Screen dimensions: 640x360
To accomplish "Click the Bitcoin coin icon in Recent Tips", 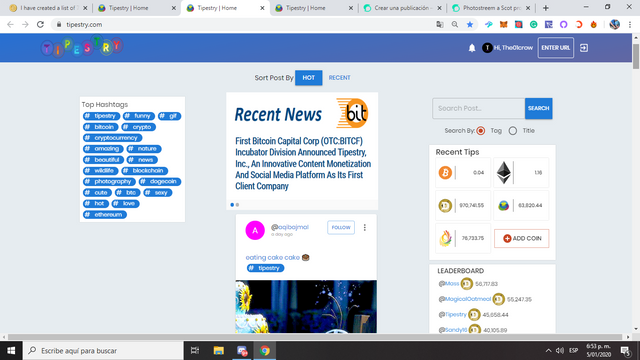I will [445, 173].
